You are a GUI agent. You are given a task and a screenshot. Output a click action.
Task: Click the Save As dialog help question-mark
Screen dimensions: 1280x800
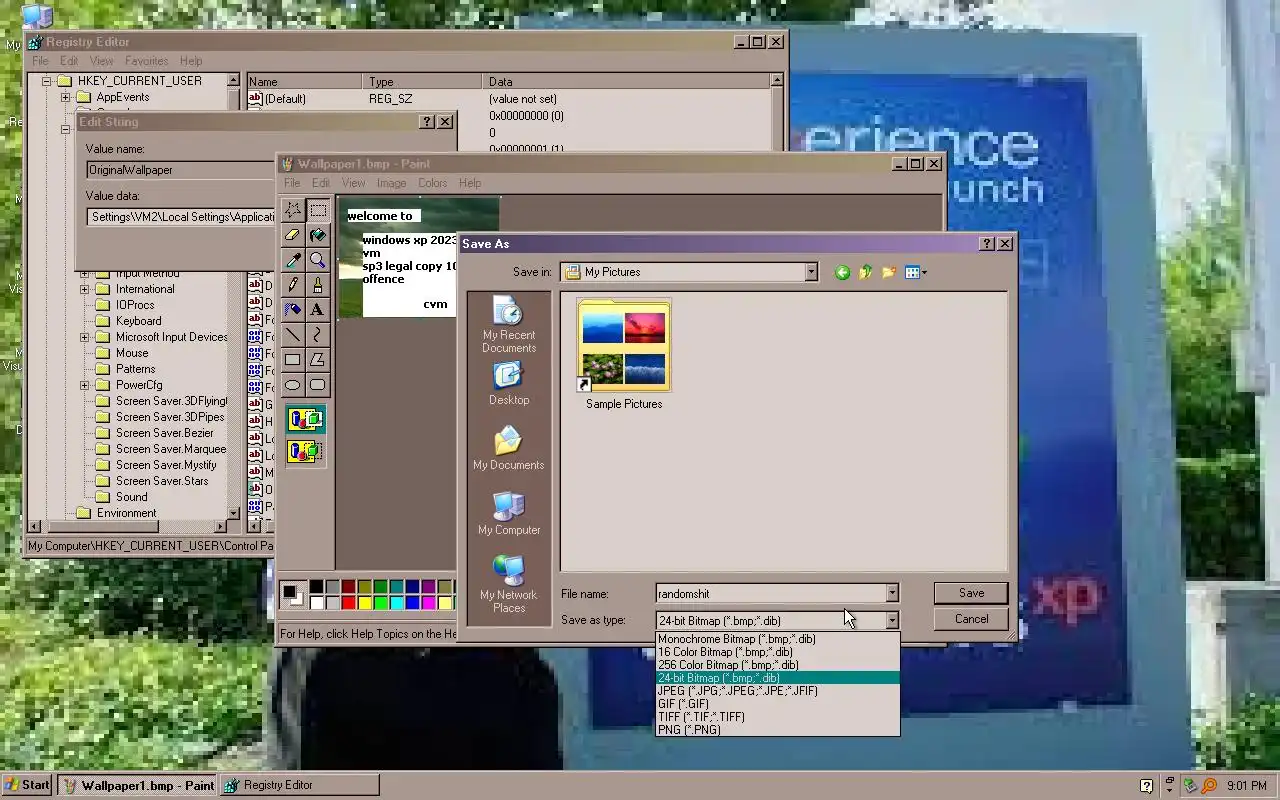(987, 244)
